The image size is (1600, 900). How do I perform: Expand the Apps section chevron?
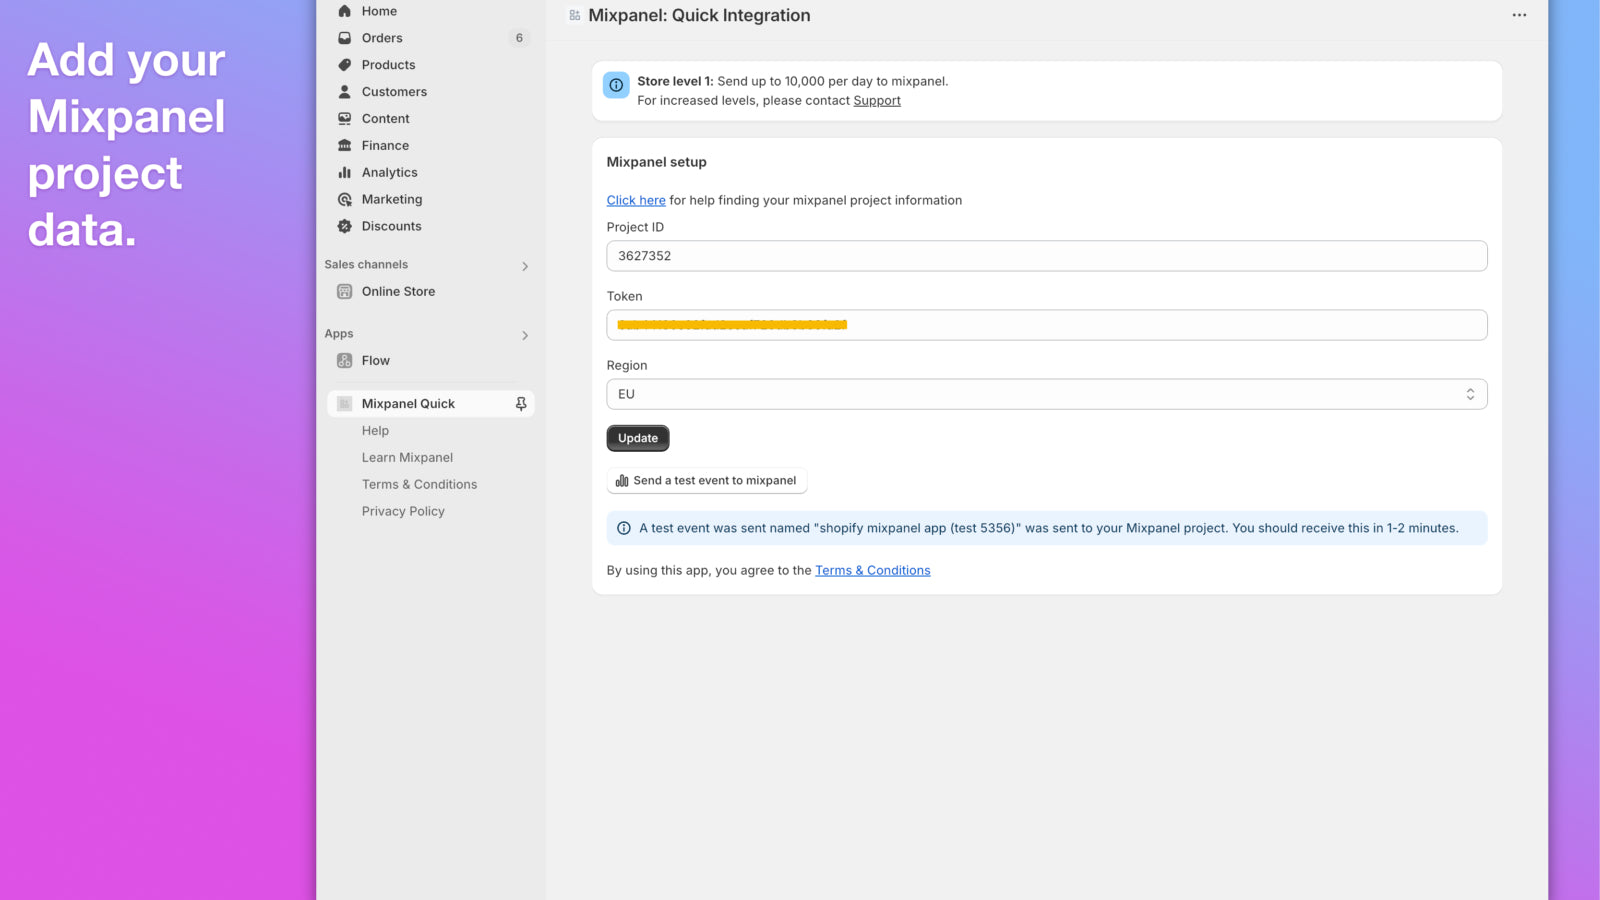(x=524, y=335)
